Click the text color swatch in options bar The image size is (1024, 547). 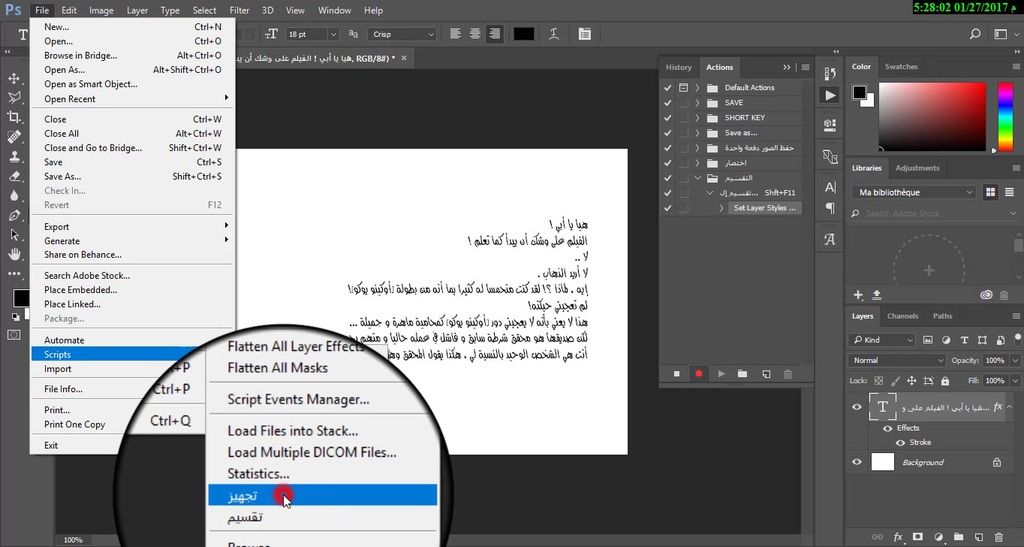tap(524, 34)
